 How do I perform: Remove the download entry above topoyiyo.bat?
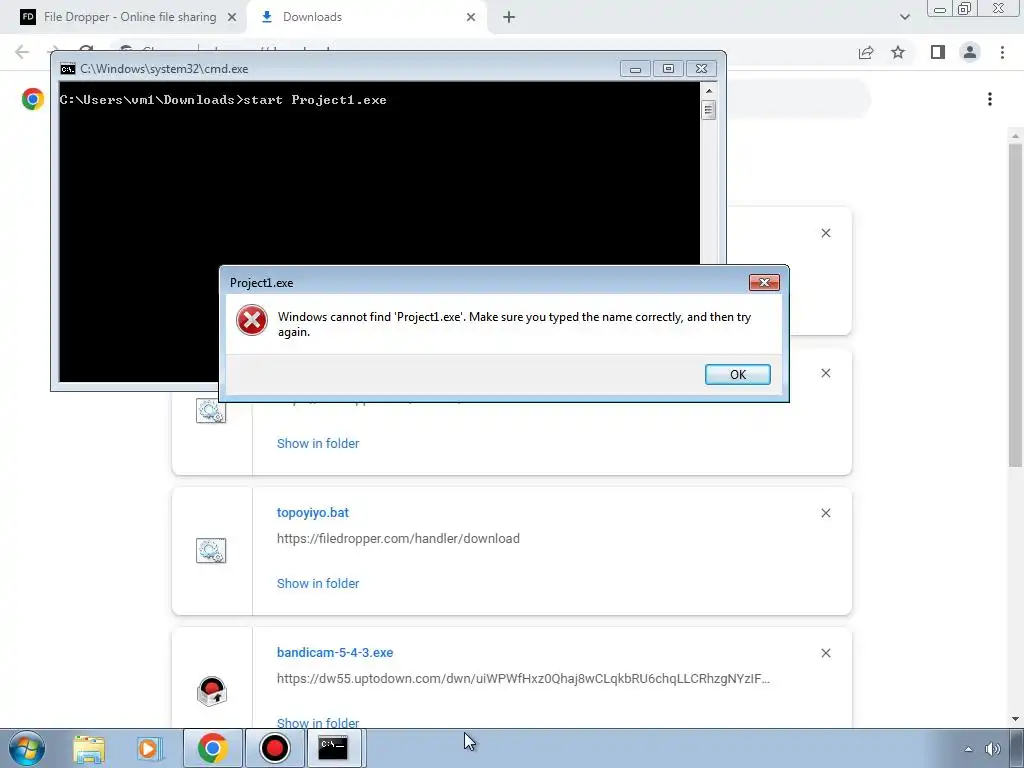[825, 374]
